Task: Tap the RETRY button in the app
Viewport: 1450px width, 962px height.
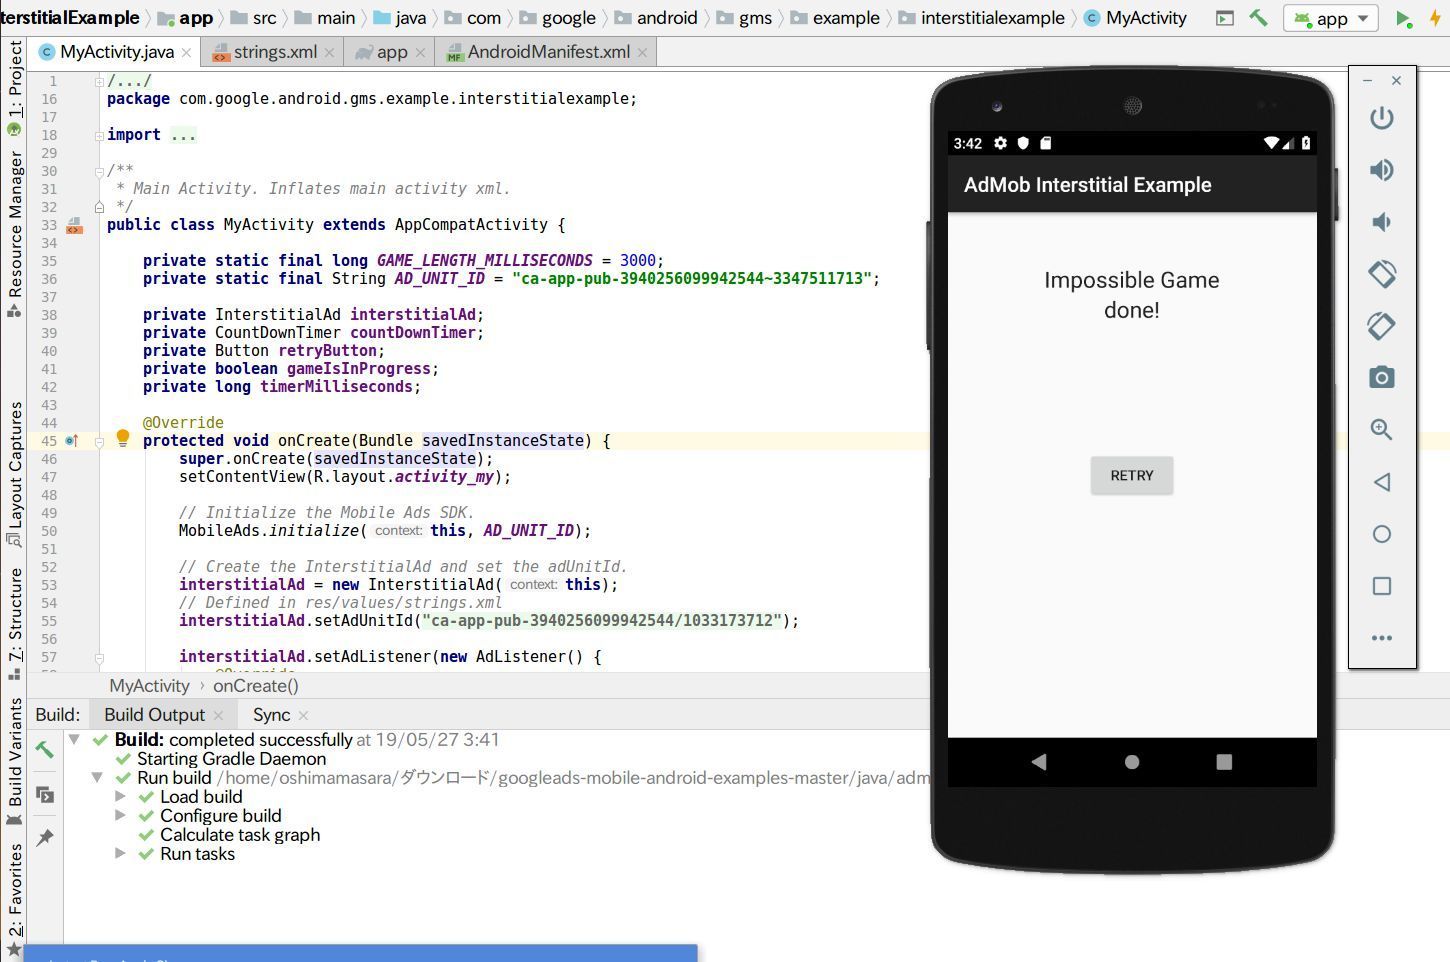Action: click(x=1131, y=475)
